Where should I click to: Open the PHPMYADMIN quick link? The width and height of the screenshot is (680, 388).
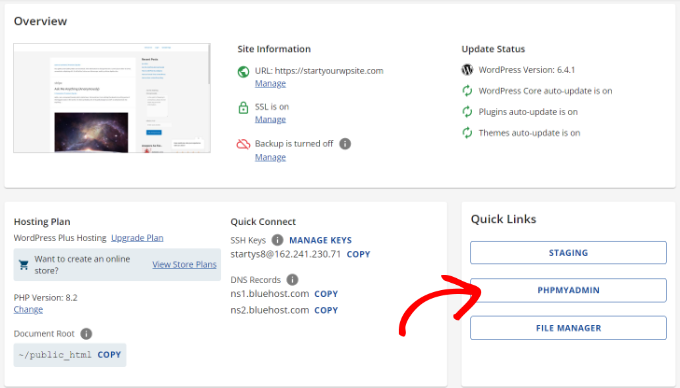[568, 290]
